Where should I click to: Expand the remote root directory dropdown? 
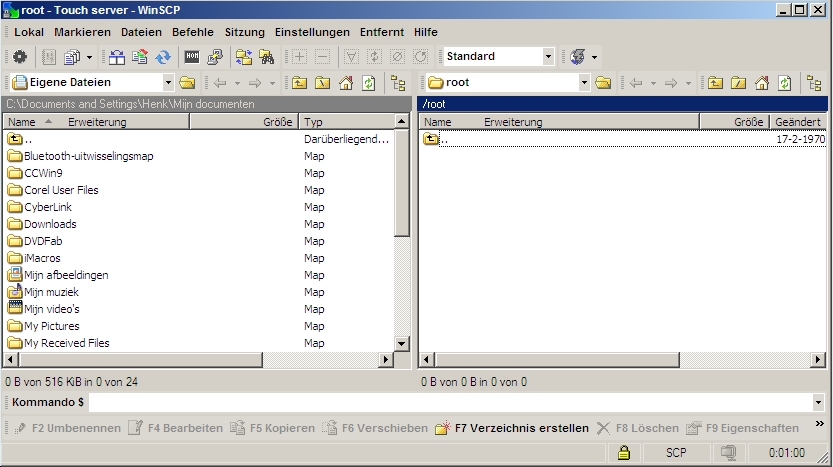pyautogui.click(x=584, y=83)
